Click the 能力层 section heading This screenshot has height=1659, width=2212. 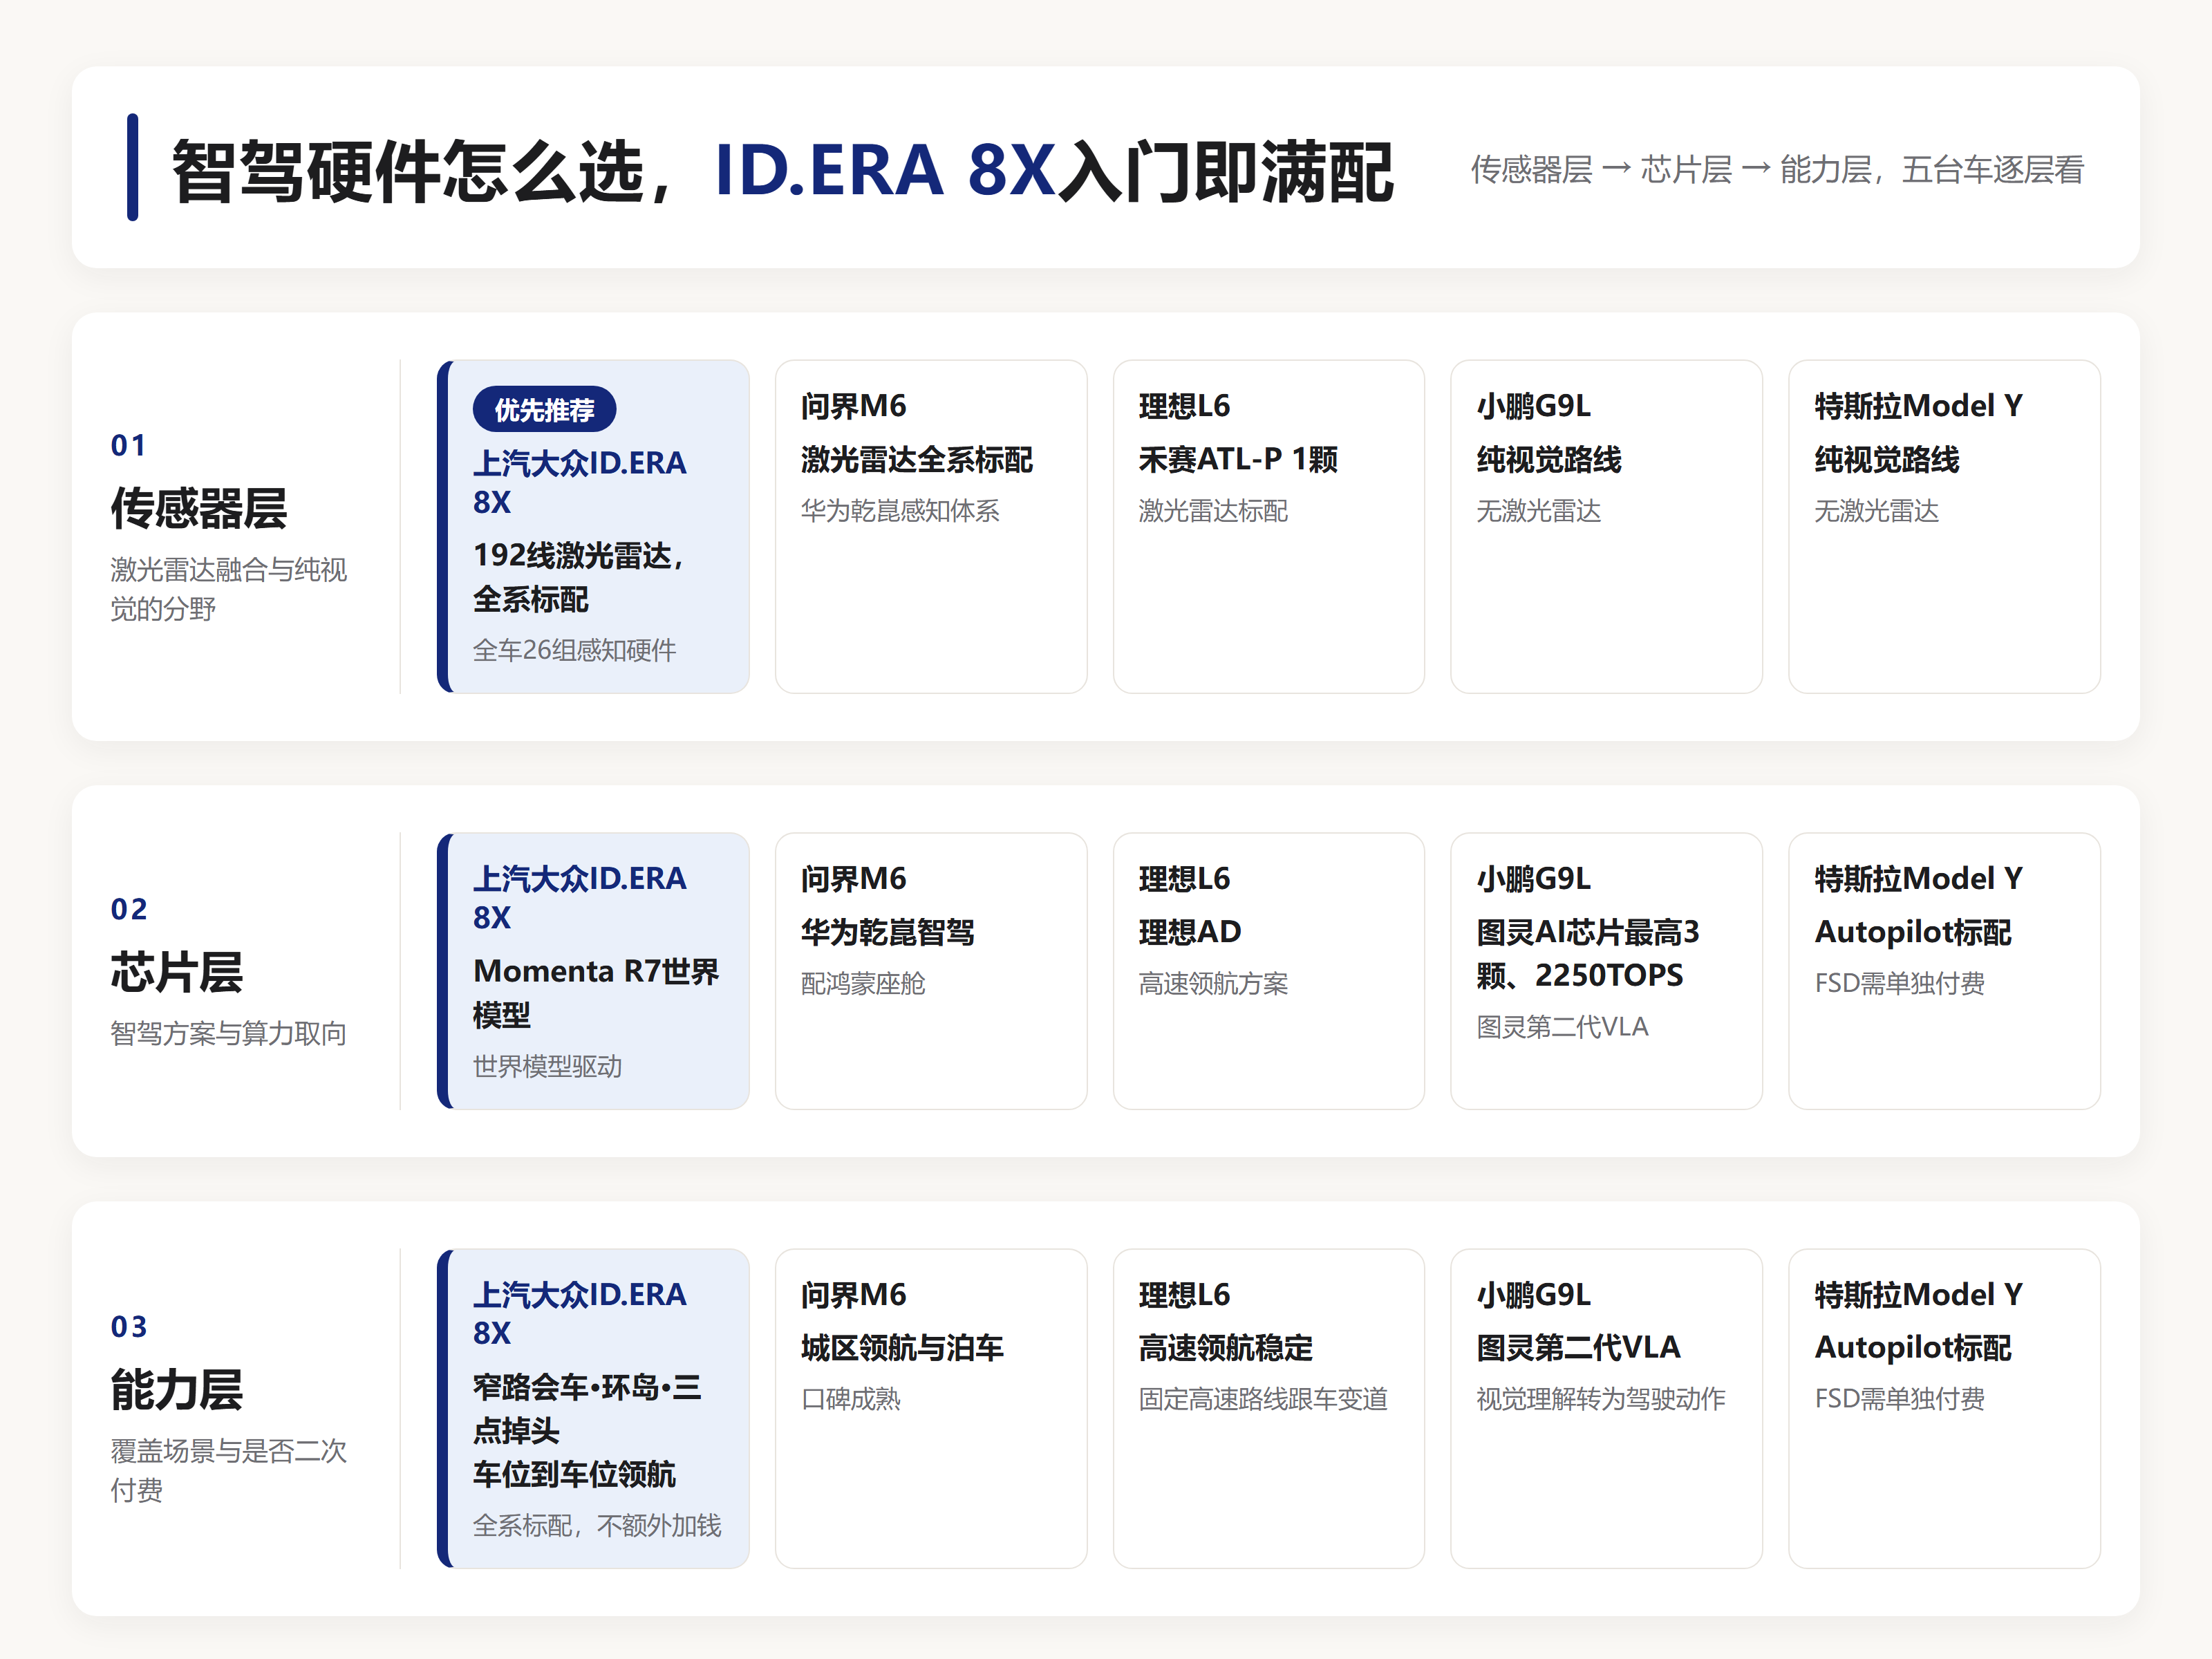pyautogui.click(x=176, y=1389)
